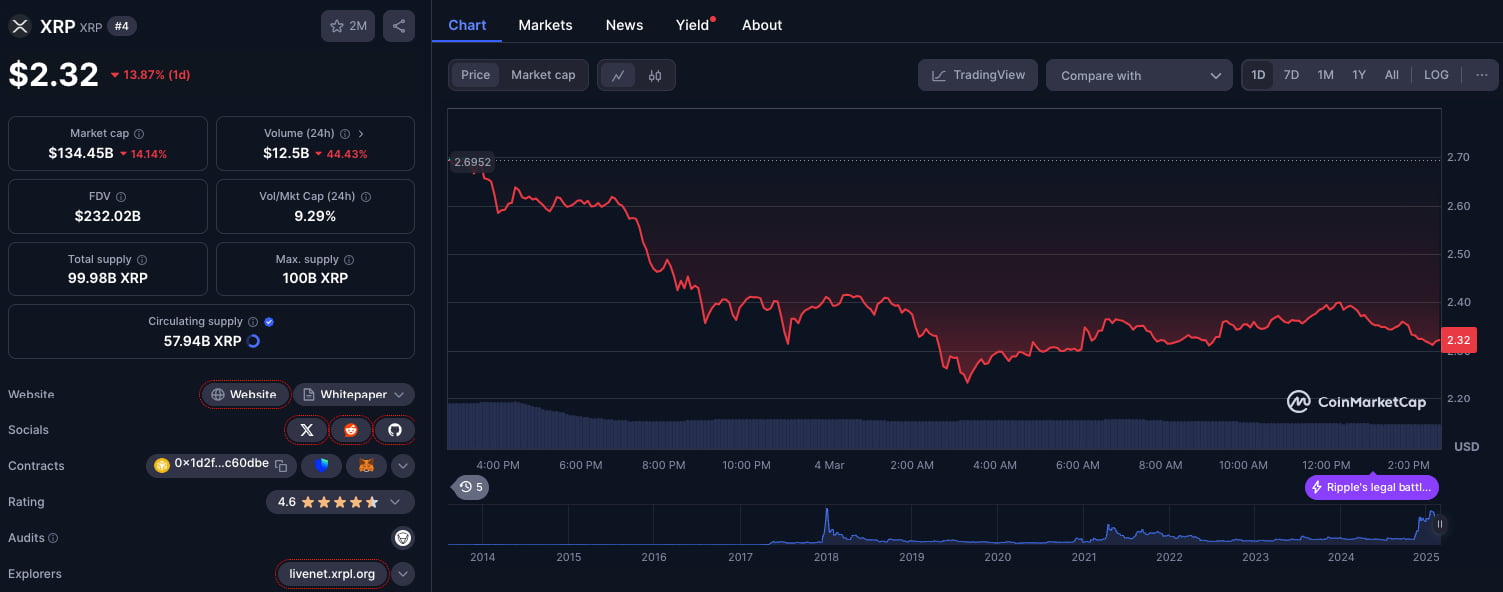Image resolution: width=1503 pixels, height=592 pixels.
Task: Open XRP's GitHub social link
Action: pyautogui.click(x=395, y=430)
